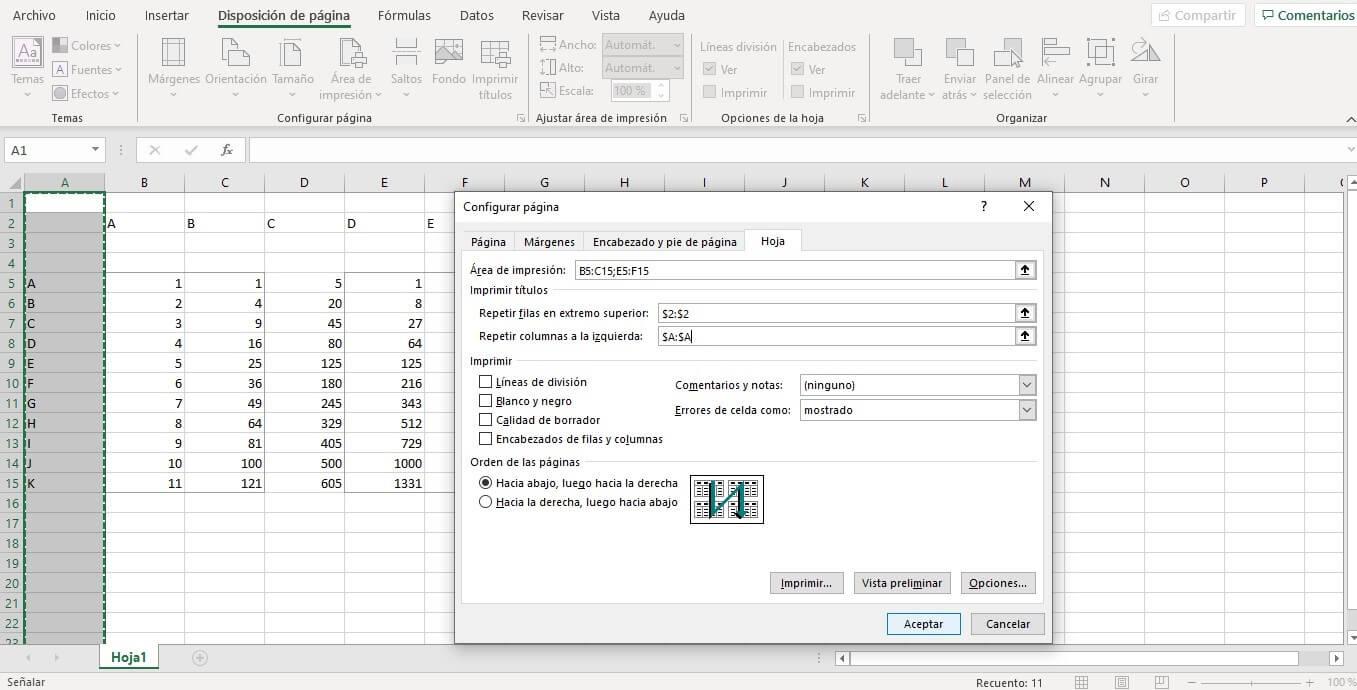Open the Orientación ribbon tool
This screenshot has width=1357, height=690.
[x=235, y=54]
